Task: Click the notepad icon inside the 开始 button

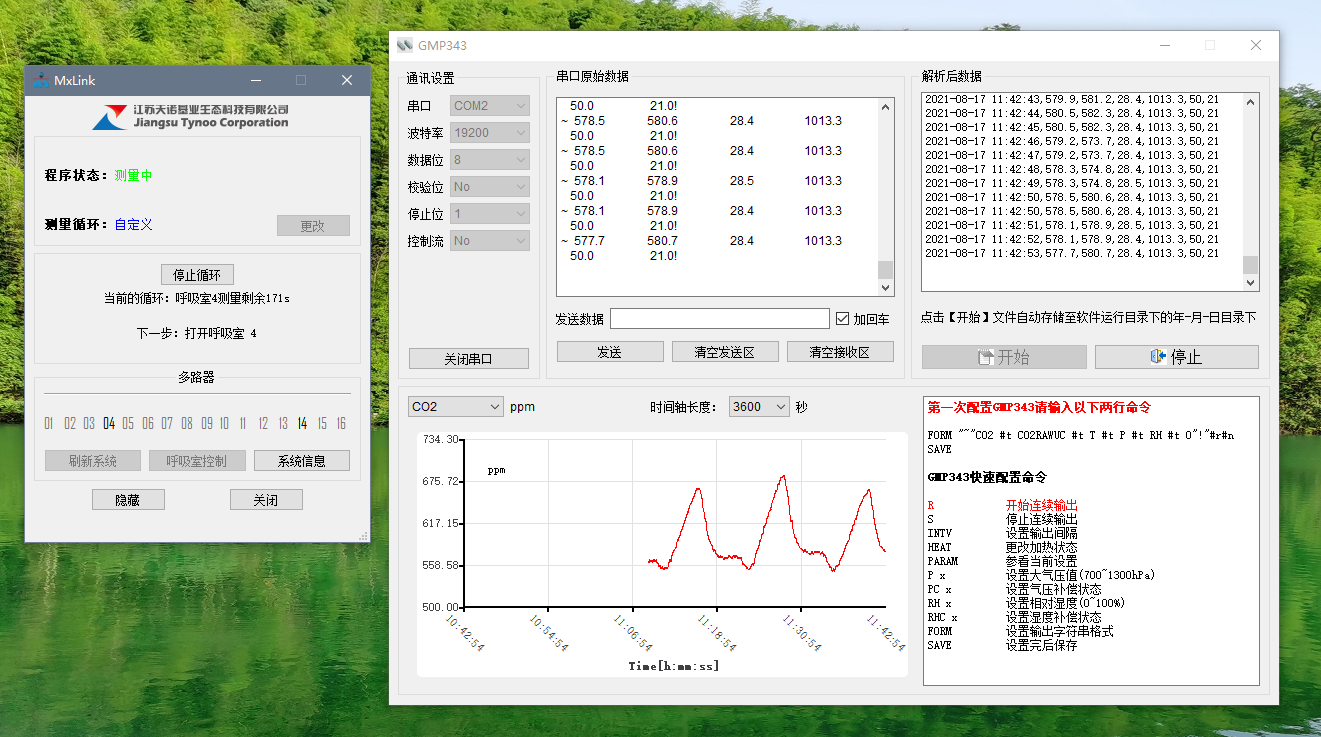Action: click(986, 357)
